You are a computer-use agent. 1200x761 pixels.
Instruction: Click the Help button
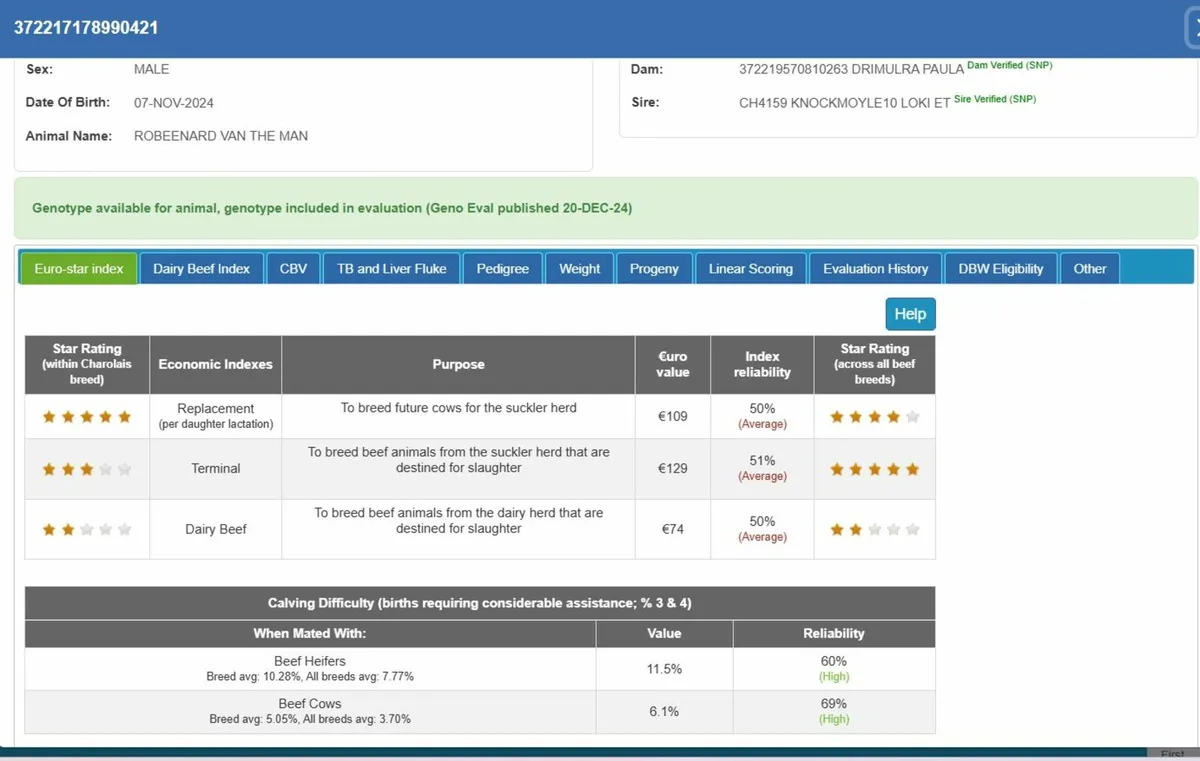[x=910, y=314]
